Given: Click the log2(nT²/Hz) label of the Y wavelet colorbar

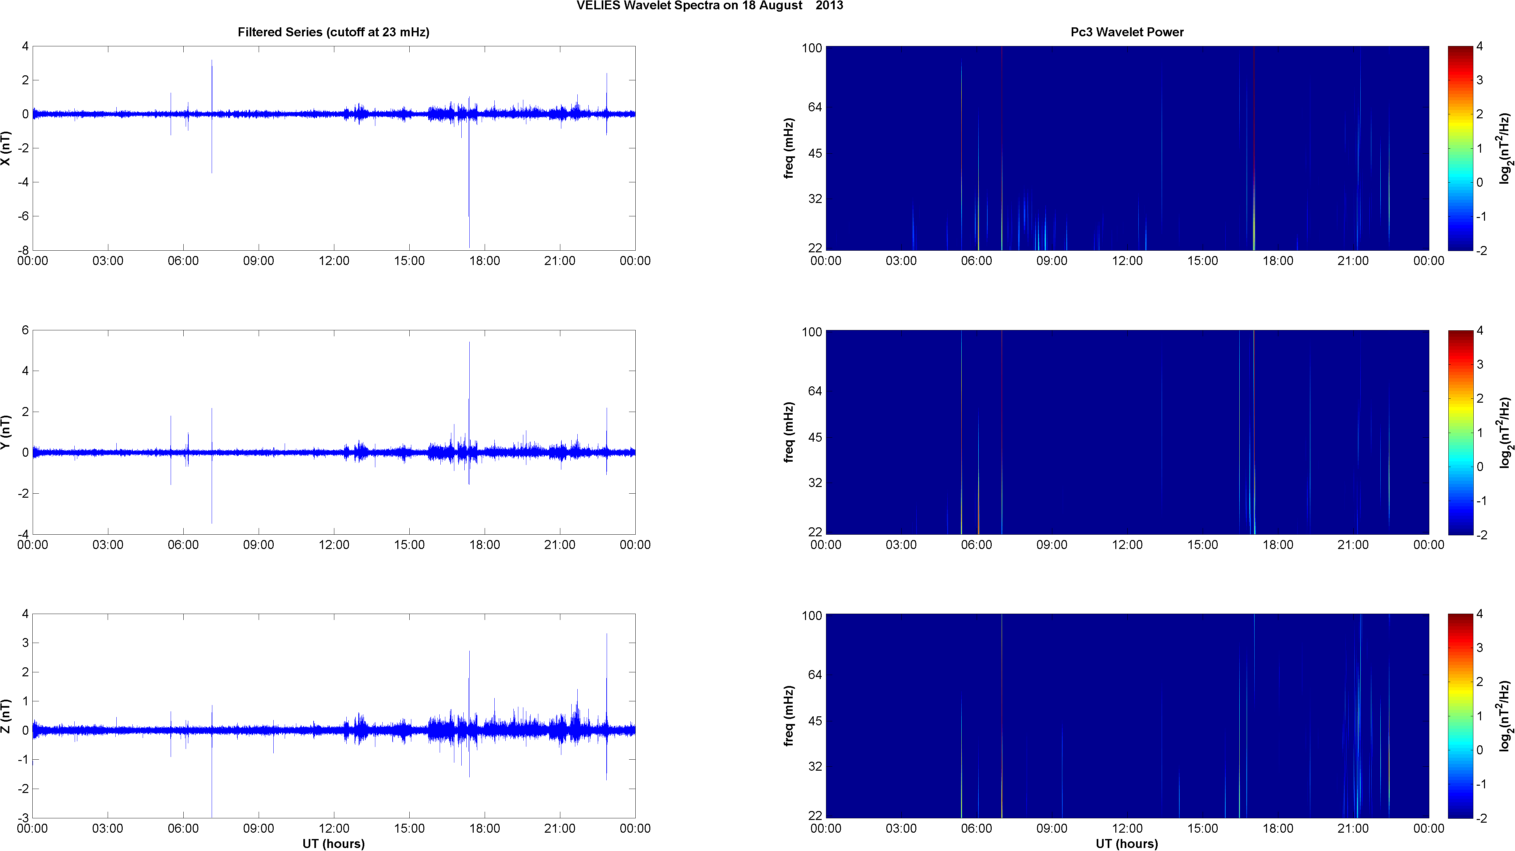Looking at the screenshot, I should (x=1505, y=432).
